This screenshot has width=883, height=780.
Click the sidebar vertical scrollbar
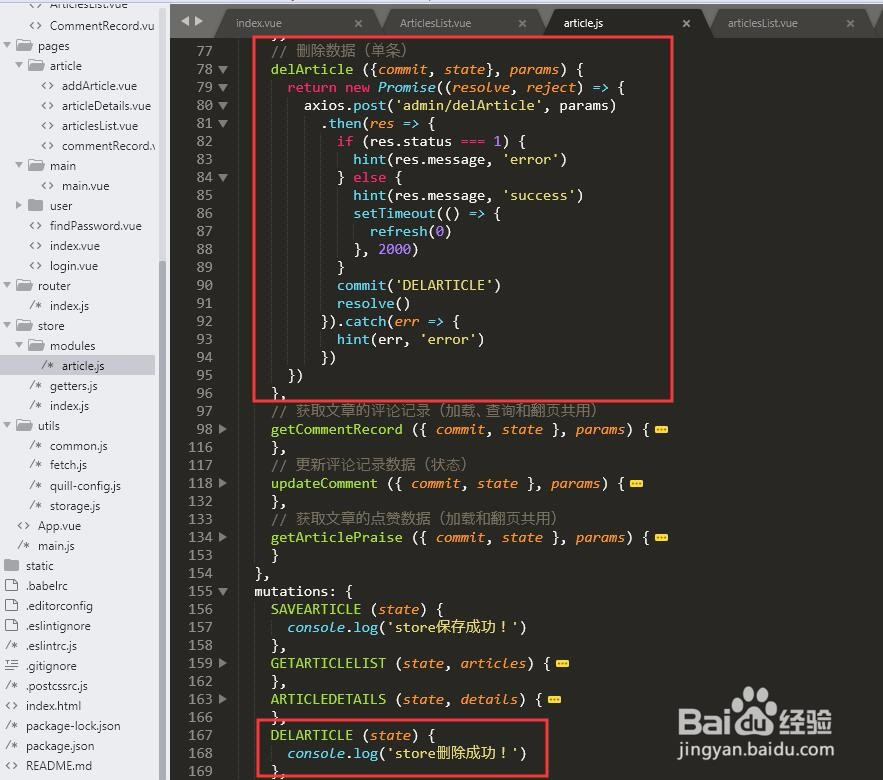tap(162, 518)
